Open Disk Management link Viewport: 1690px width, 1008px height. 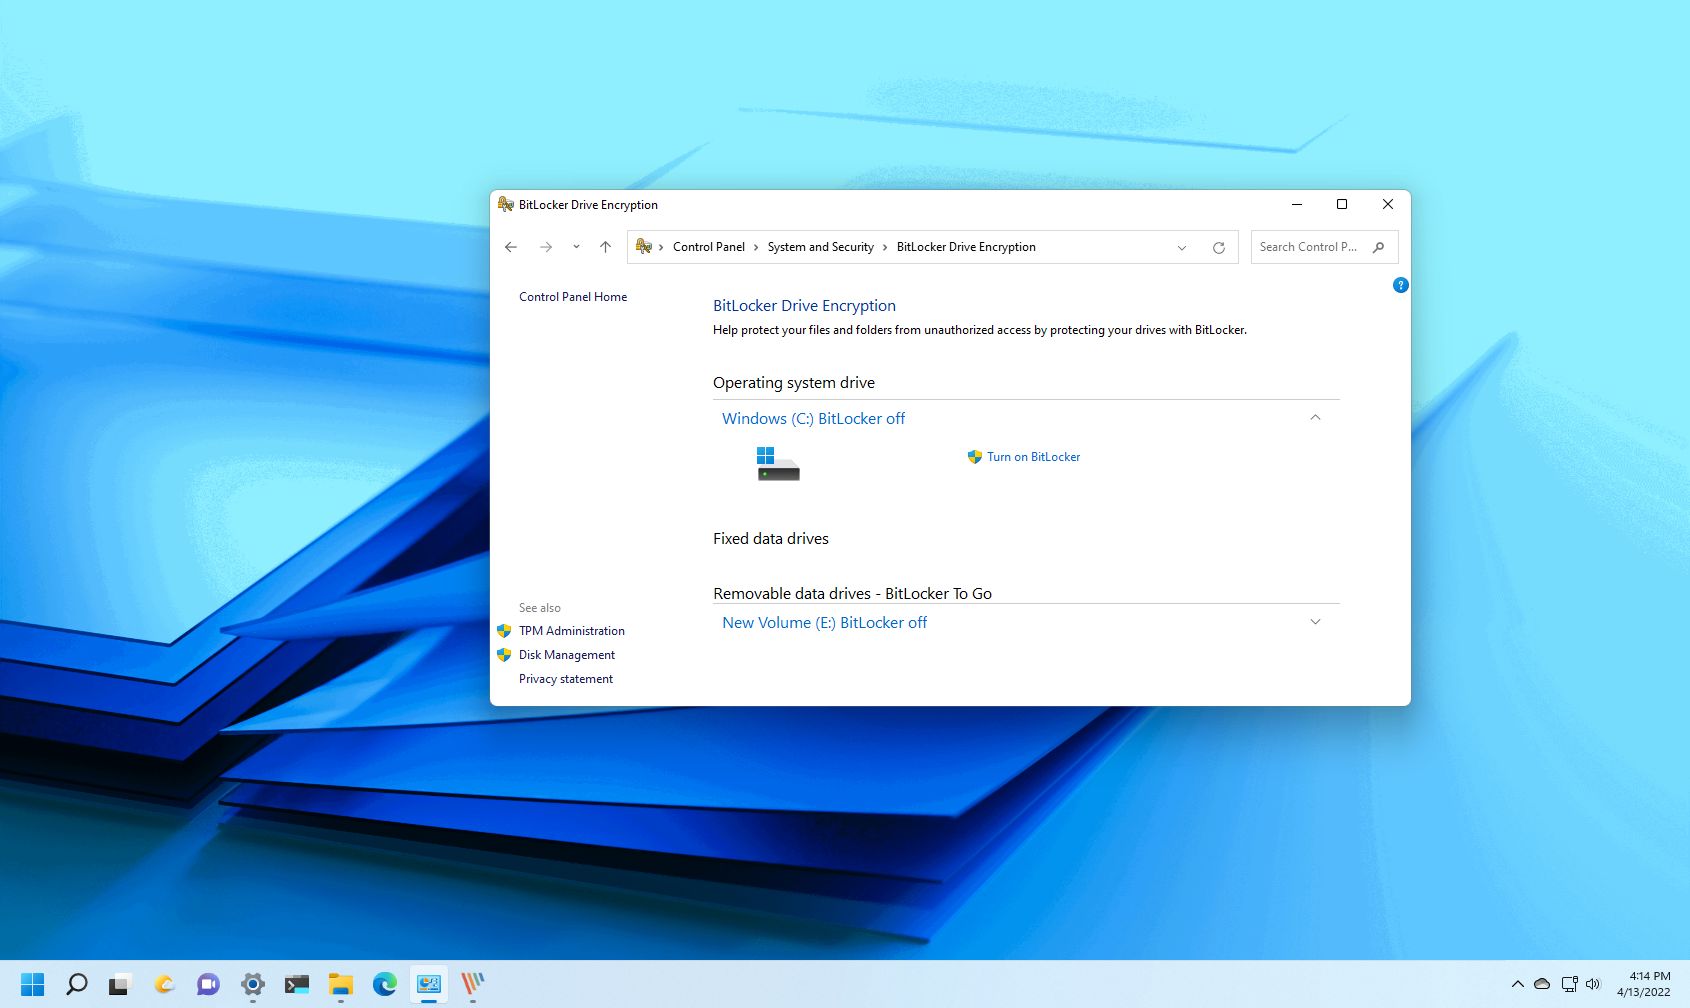pyautogui.click(x=567, y=655)
